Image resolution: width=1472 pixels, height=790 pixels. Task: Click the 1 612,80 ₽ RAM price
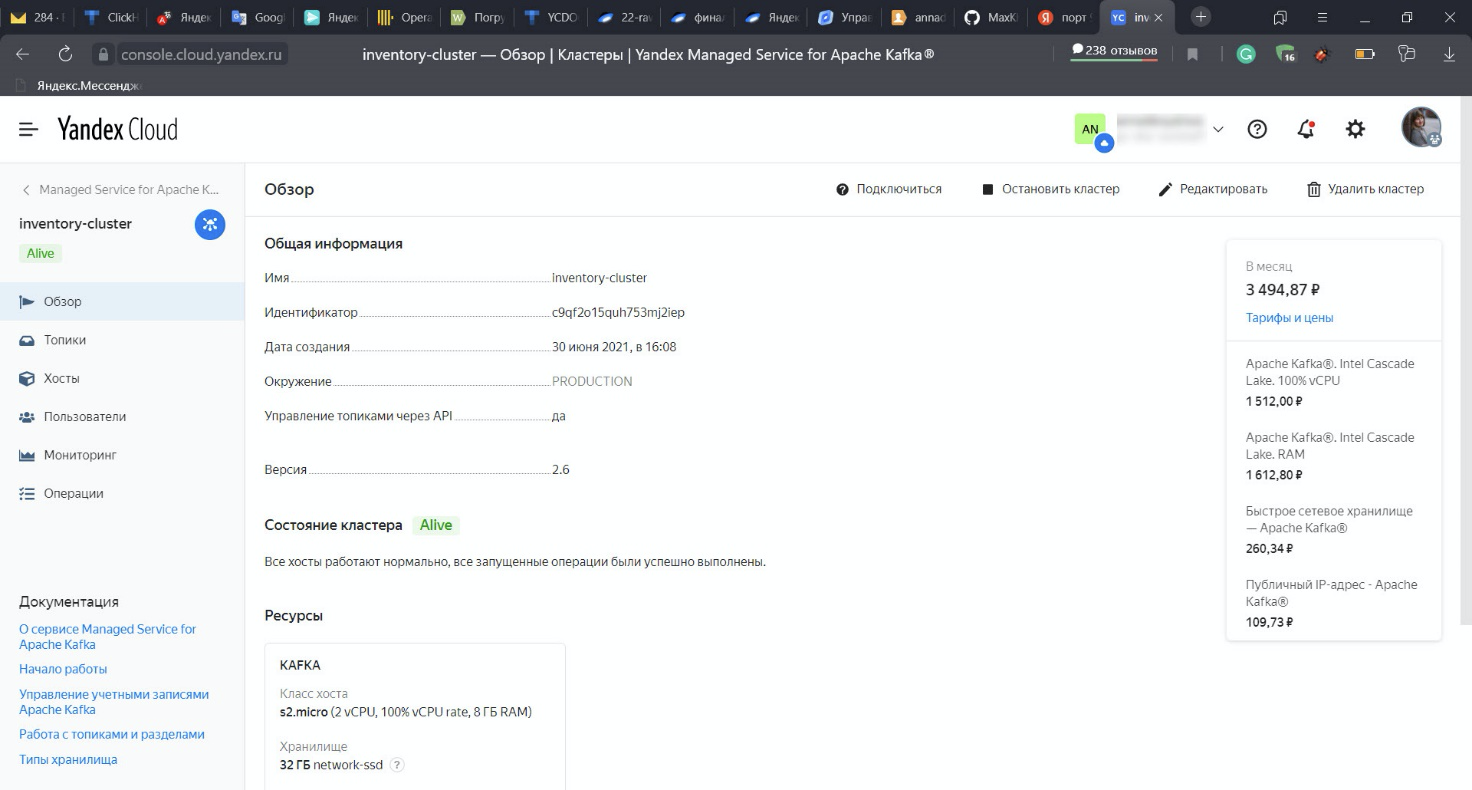click(1274, 475)
